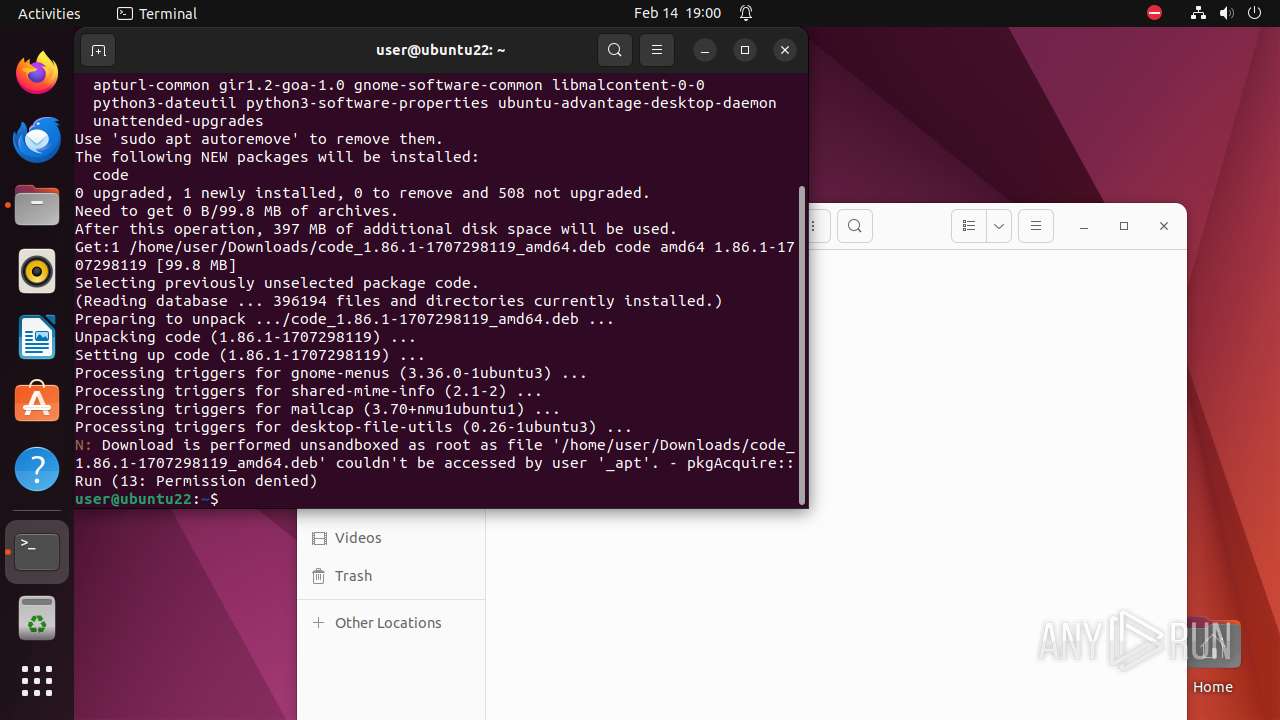Click the notification bell in top bar
The width and height of the screenshot is (1280, 720).
(746, 13)
